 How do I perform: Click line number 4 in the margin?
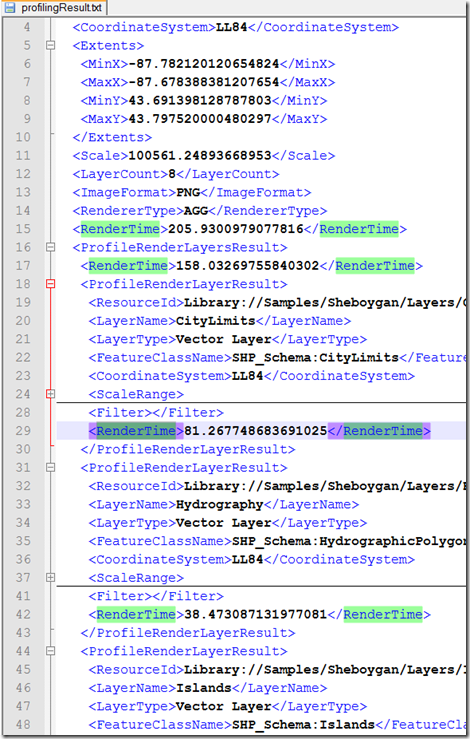coord(26,27)
